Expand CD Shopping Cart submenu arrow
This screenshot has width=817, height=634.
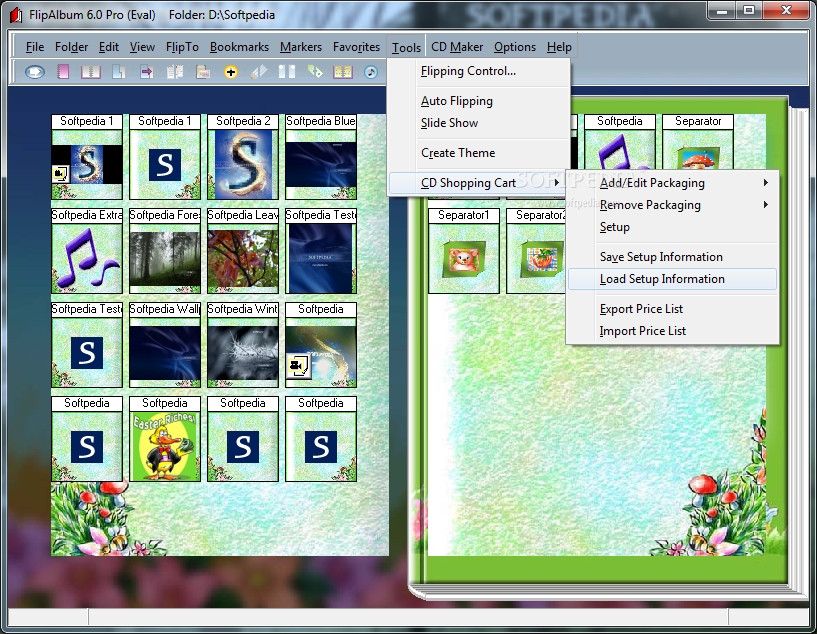pyautogui.click(x=557, y=182)
